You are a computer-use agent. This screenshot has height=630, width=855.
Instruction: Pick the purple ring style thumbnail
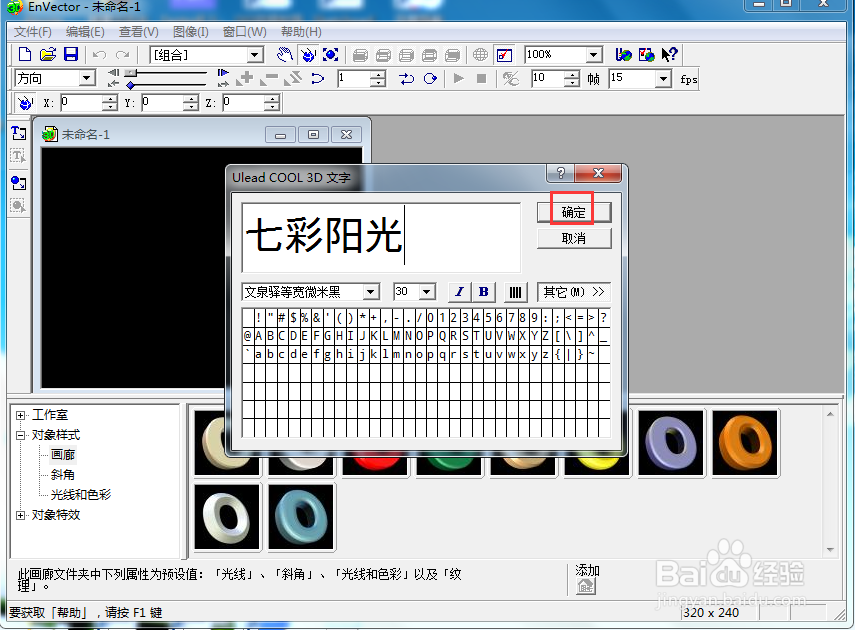[x=671, y=443]
